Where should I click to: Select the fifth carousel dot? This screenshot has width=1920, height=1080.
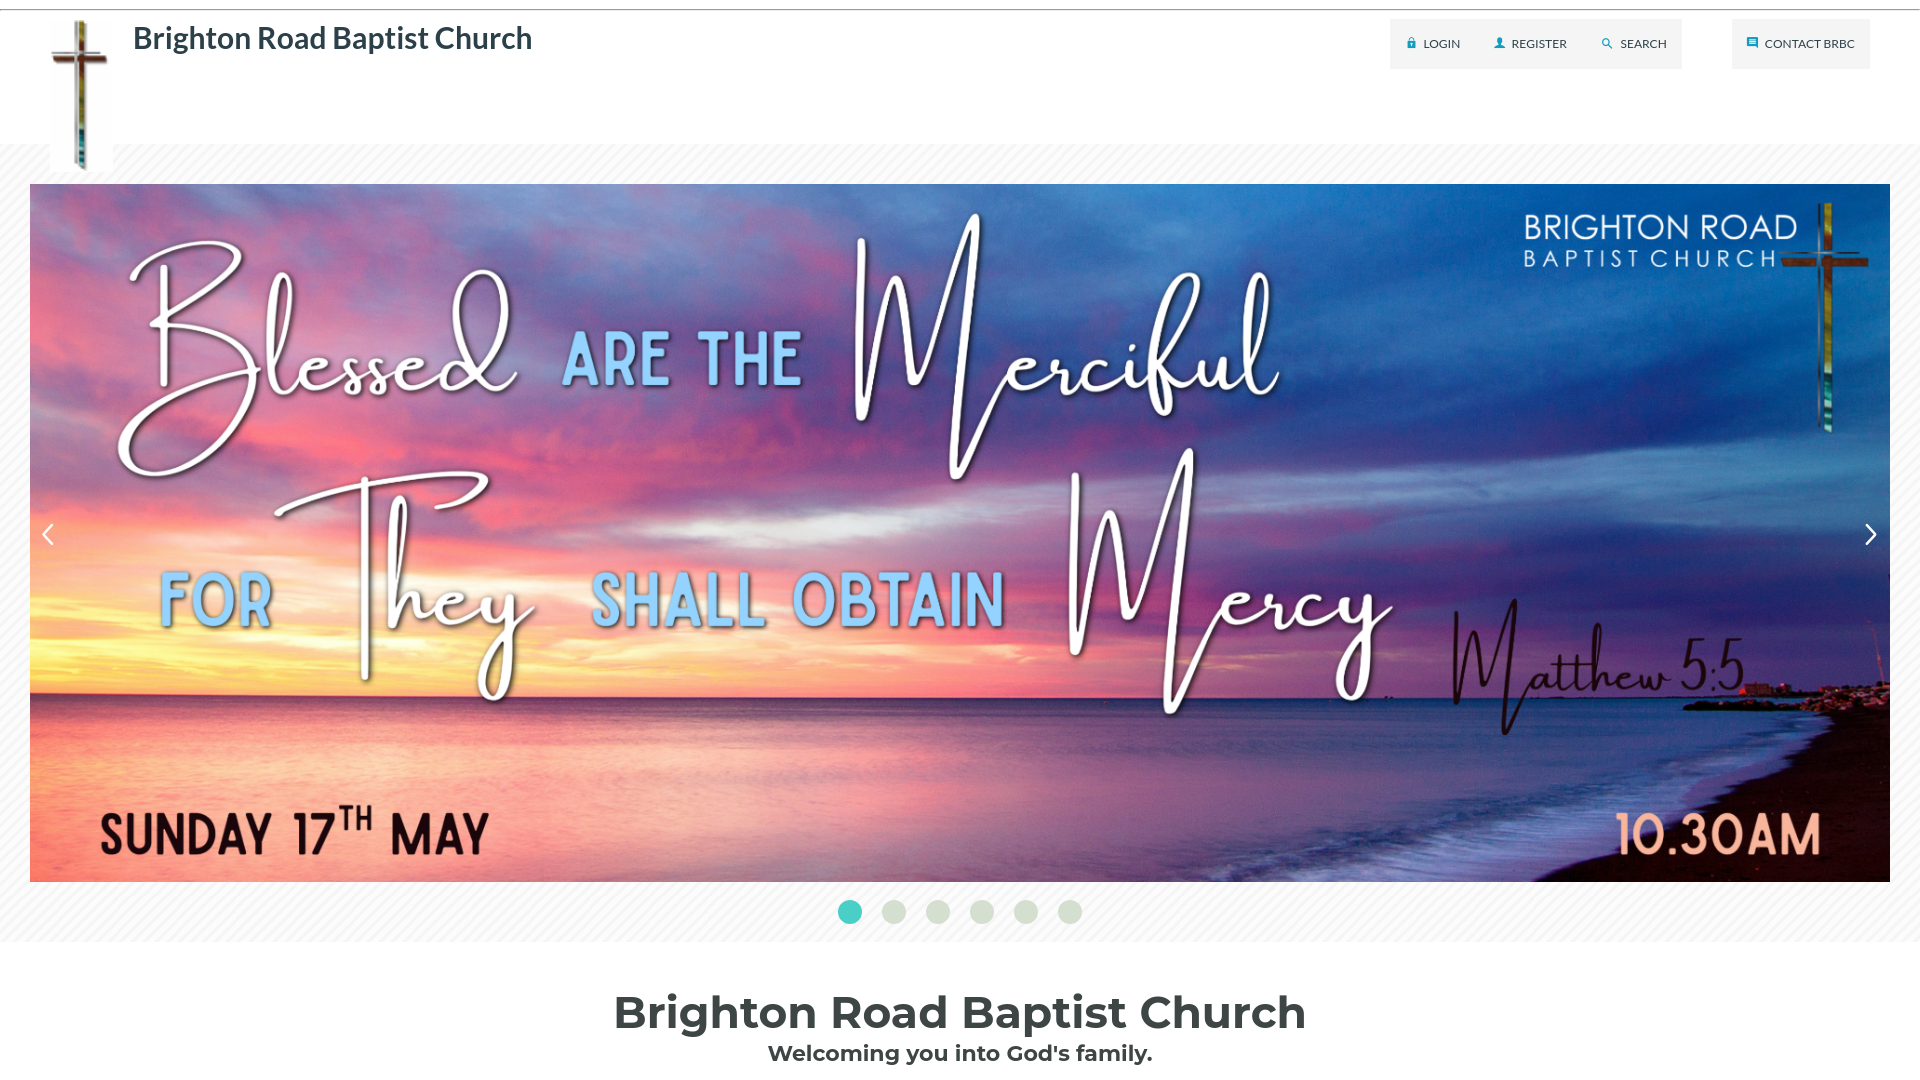(1026, 912)
